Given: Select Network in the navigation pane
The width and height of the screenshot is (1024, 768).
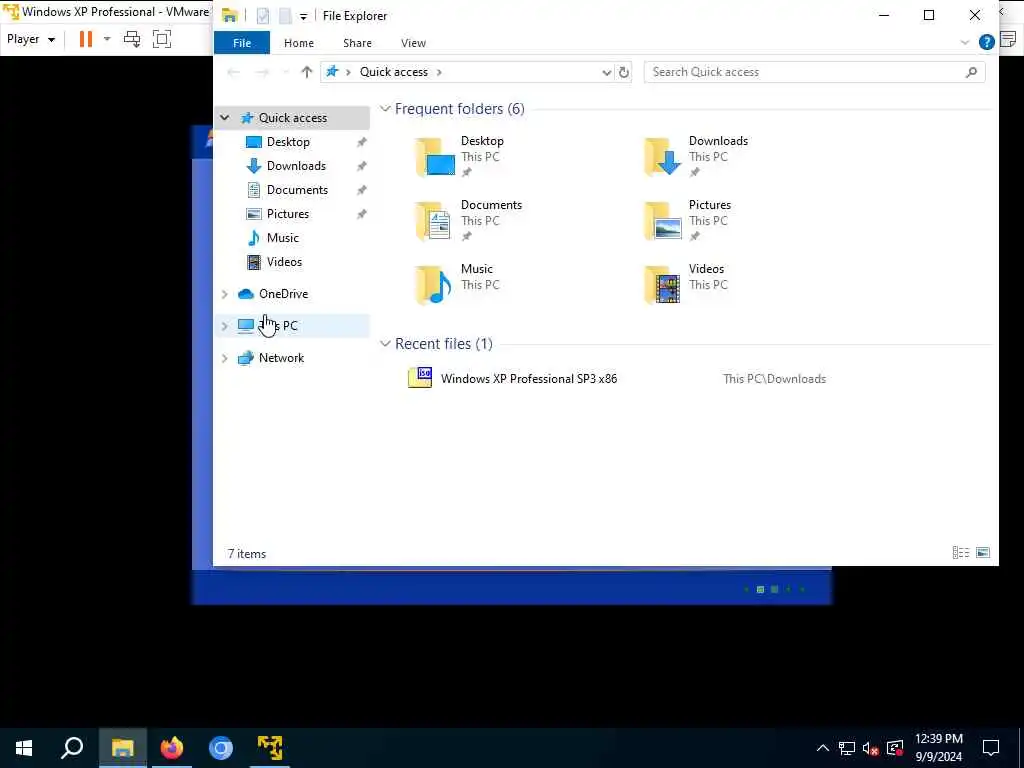Looking at the screenshot, I should click(x=281, y=358).
